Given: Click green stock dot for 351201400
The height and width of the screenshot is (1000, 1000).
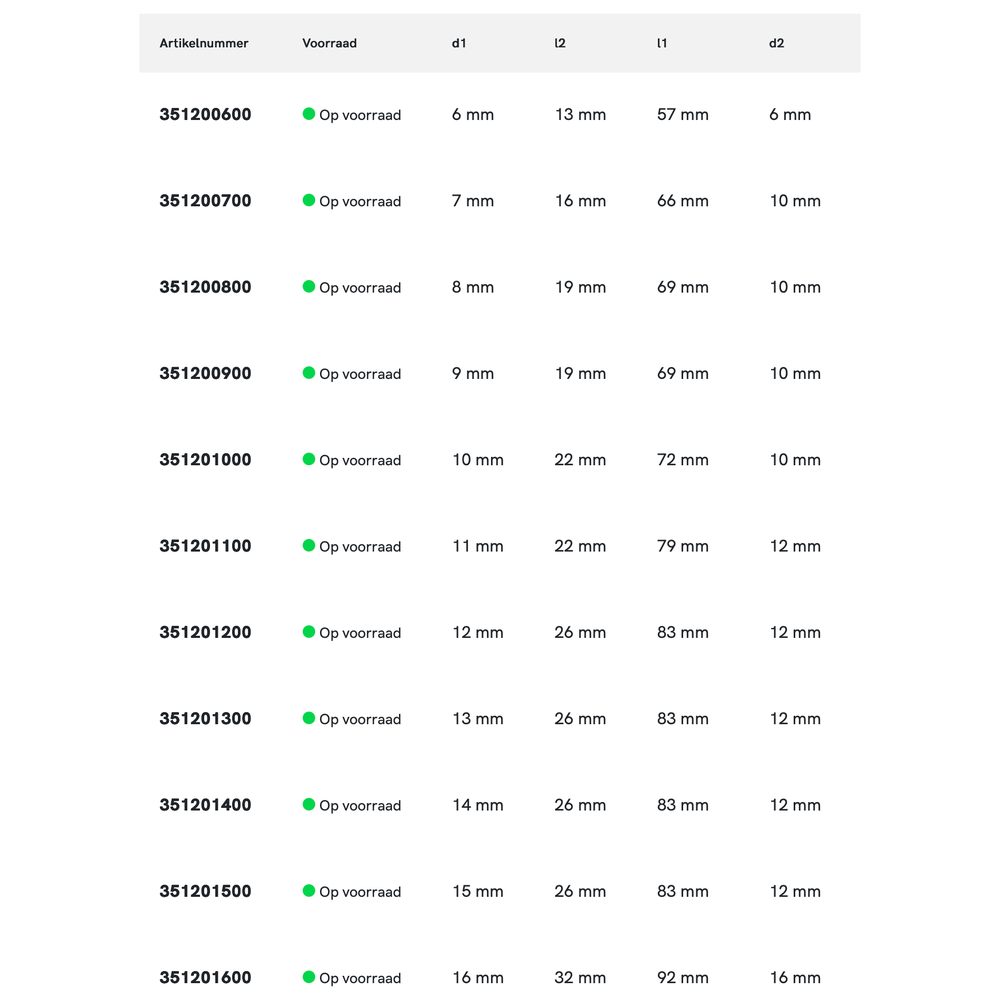Looking at the screenshot, I should tap(309, 804).
